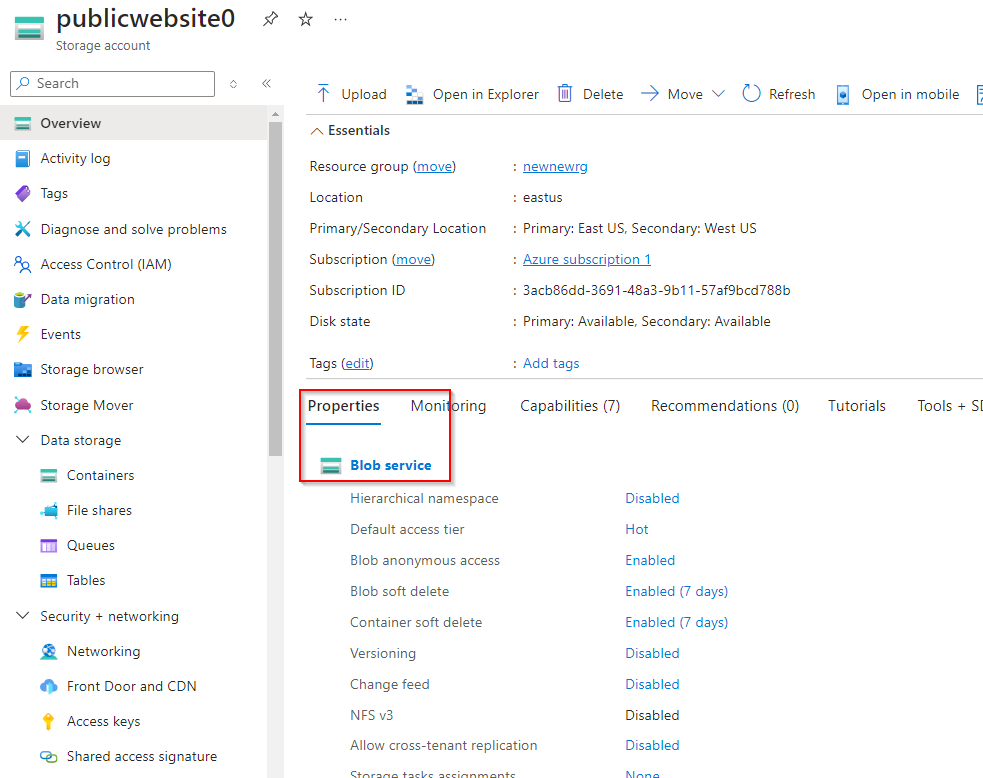Click the Tables icon
This screenshot has width=983, height=778.
click(x=49, y=581)
